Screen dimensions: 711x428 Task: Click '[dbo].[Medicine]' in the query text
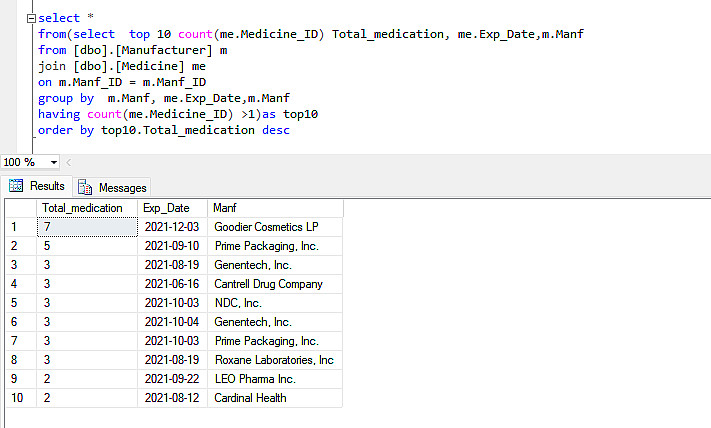click(x=129, y=66)
